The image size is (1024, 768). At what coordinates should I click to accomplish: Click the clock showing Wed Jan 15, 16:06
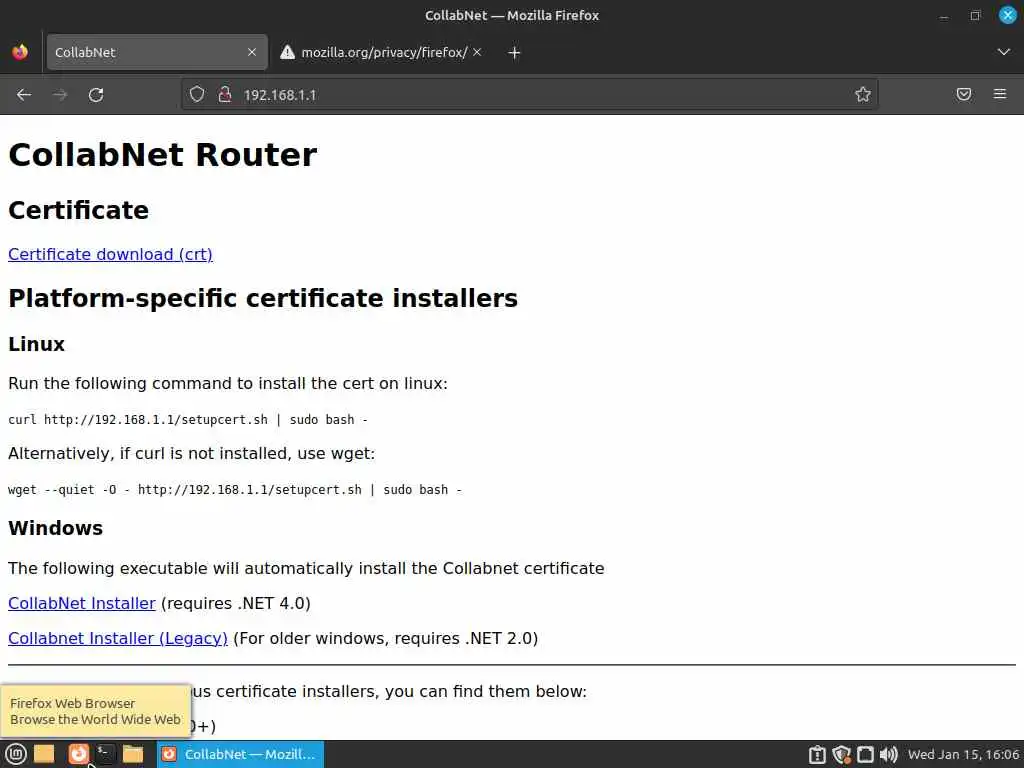963,754
